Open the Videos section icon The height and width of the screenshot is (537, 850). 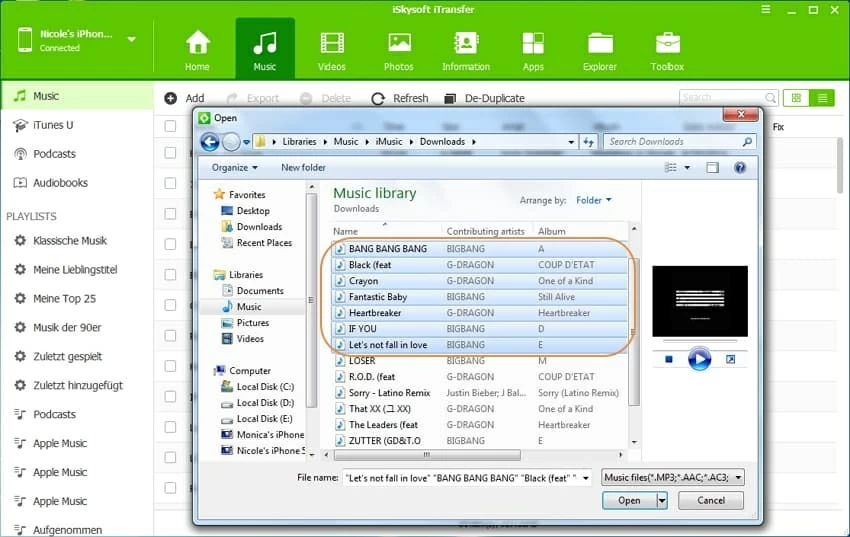coord(331,44)
